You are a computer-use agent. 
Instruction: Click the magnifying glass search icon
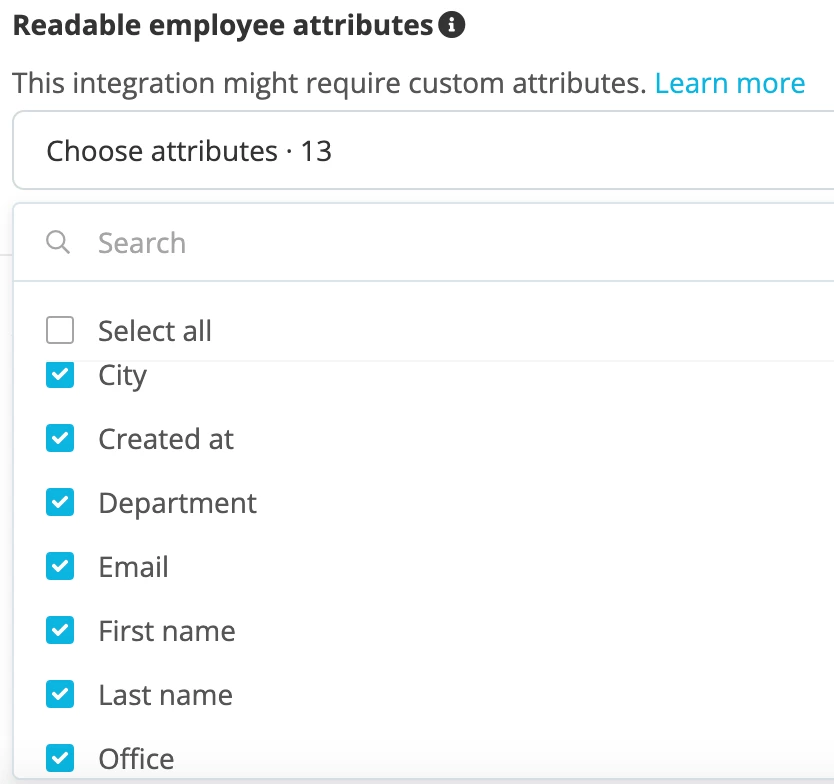pos(58,243)
